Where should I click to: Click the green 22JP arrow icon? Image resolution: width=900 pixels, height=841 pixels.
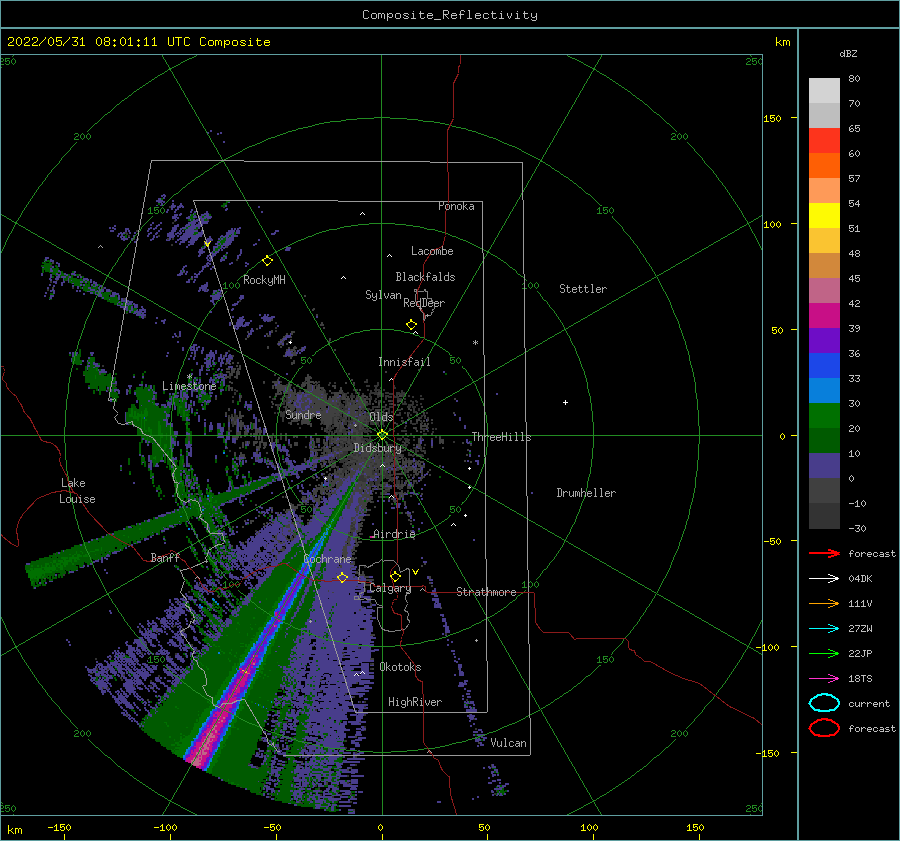[x=824, y=653]
